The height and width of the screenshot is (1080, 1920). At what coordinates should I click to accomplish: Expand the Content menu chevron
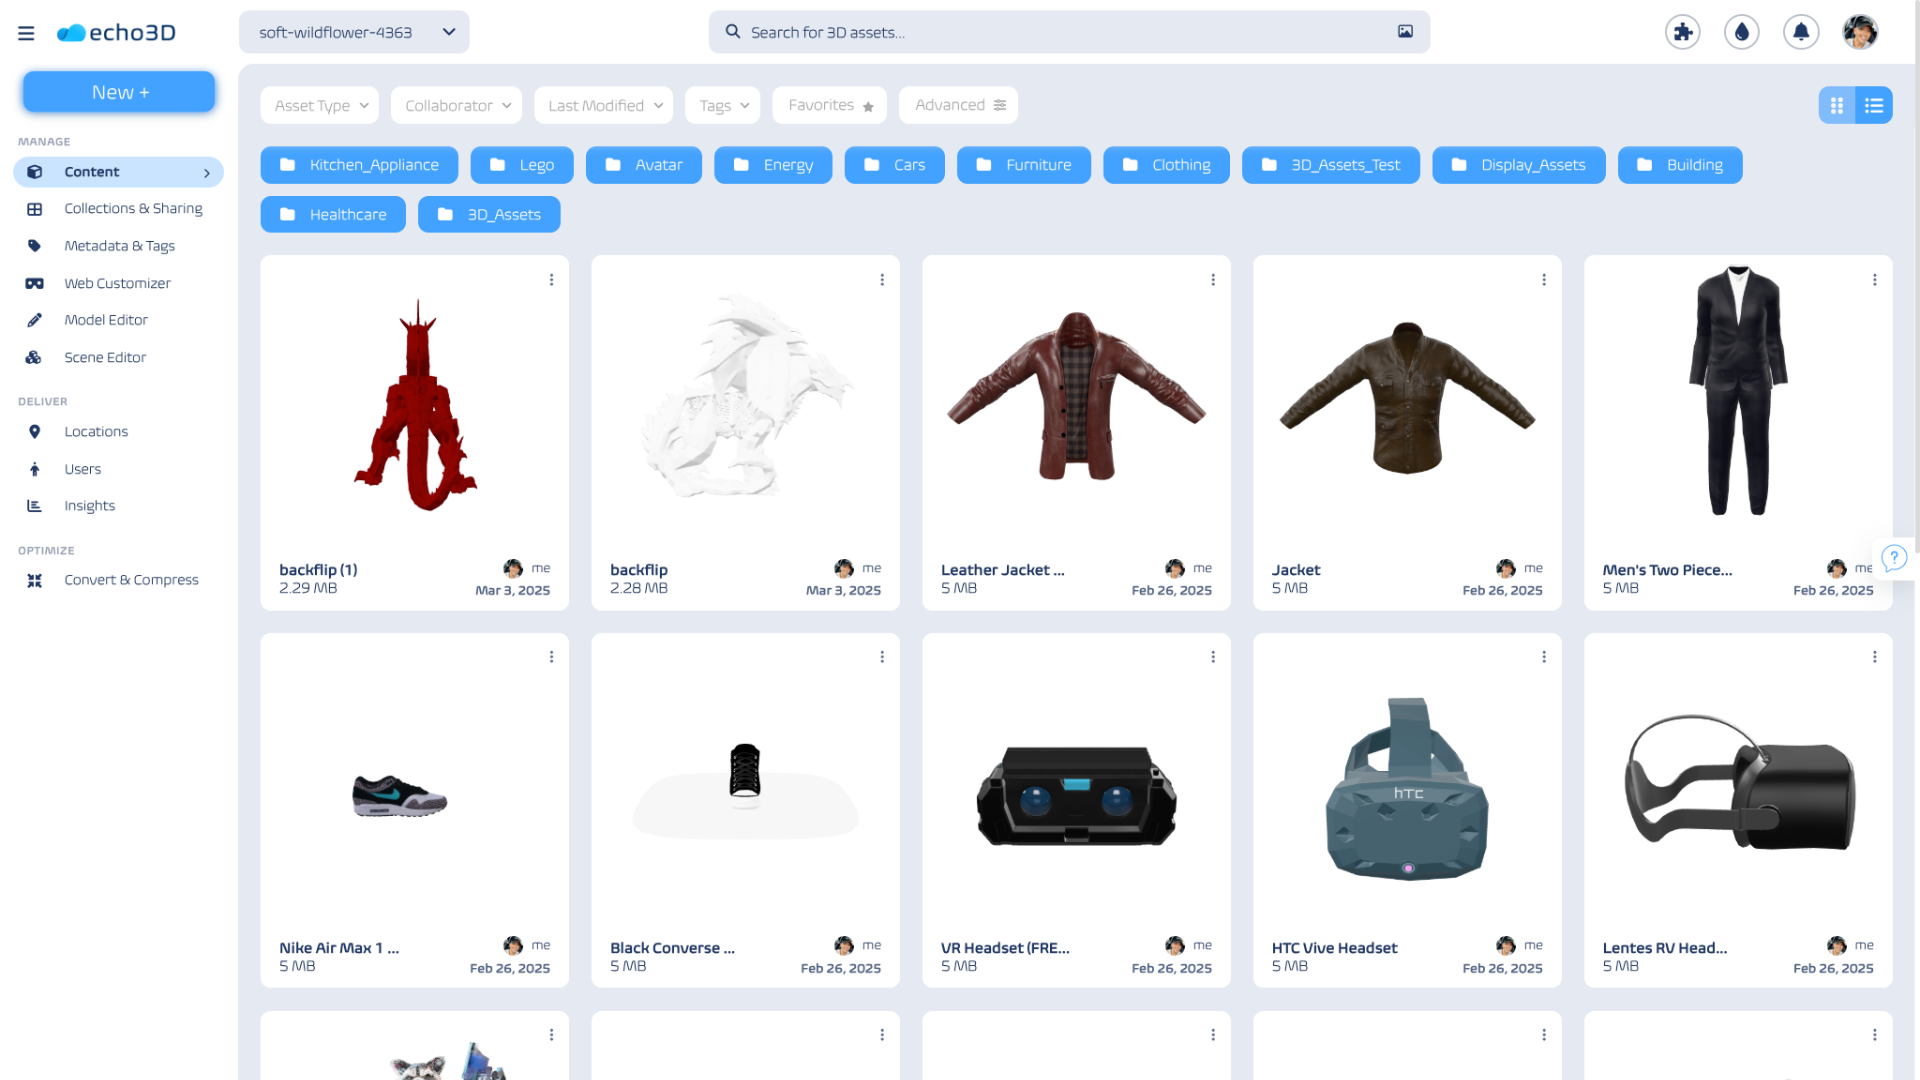tap(207, 173)
